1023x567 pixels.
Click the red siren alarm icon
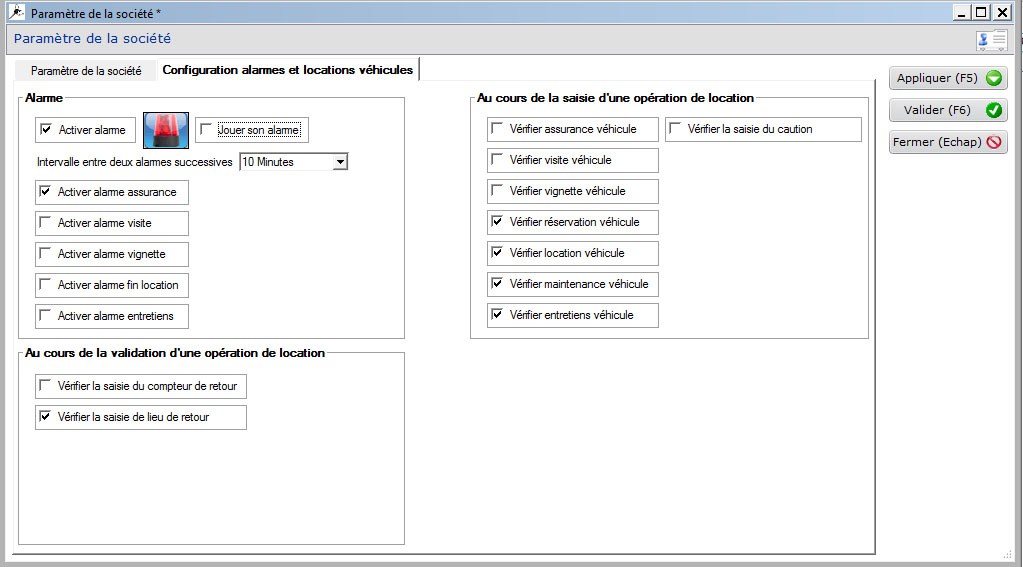tap(166, 130)
